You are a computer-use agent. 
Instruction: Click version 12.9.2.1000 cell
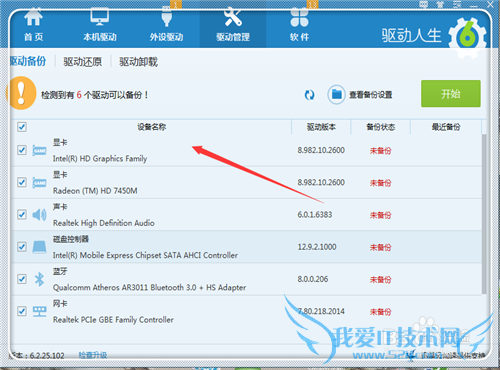pyautogui.click(x=317, y=247)
